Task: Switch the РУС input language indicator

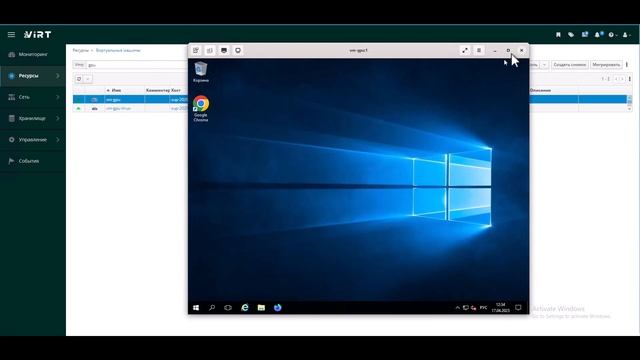Action: point(483,308)
